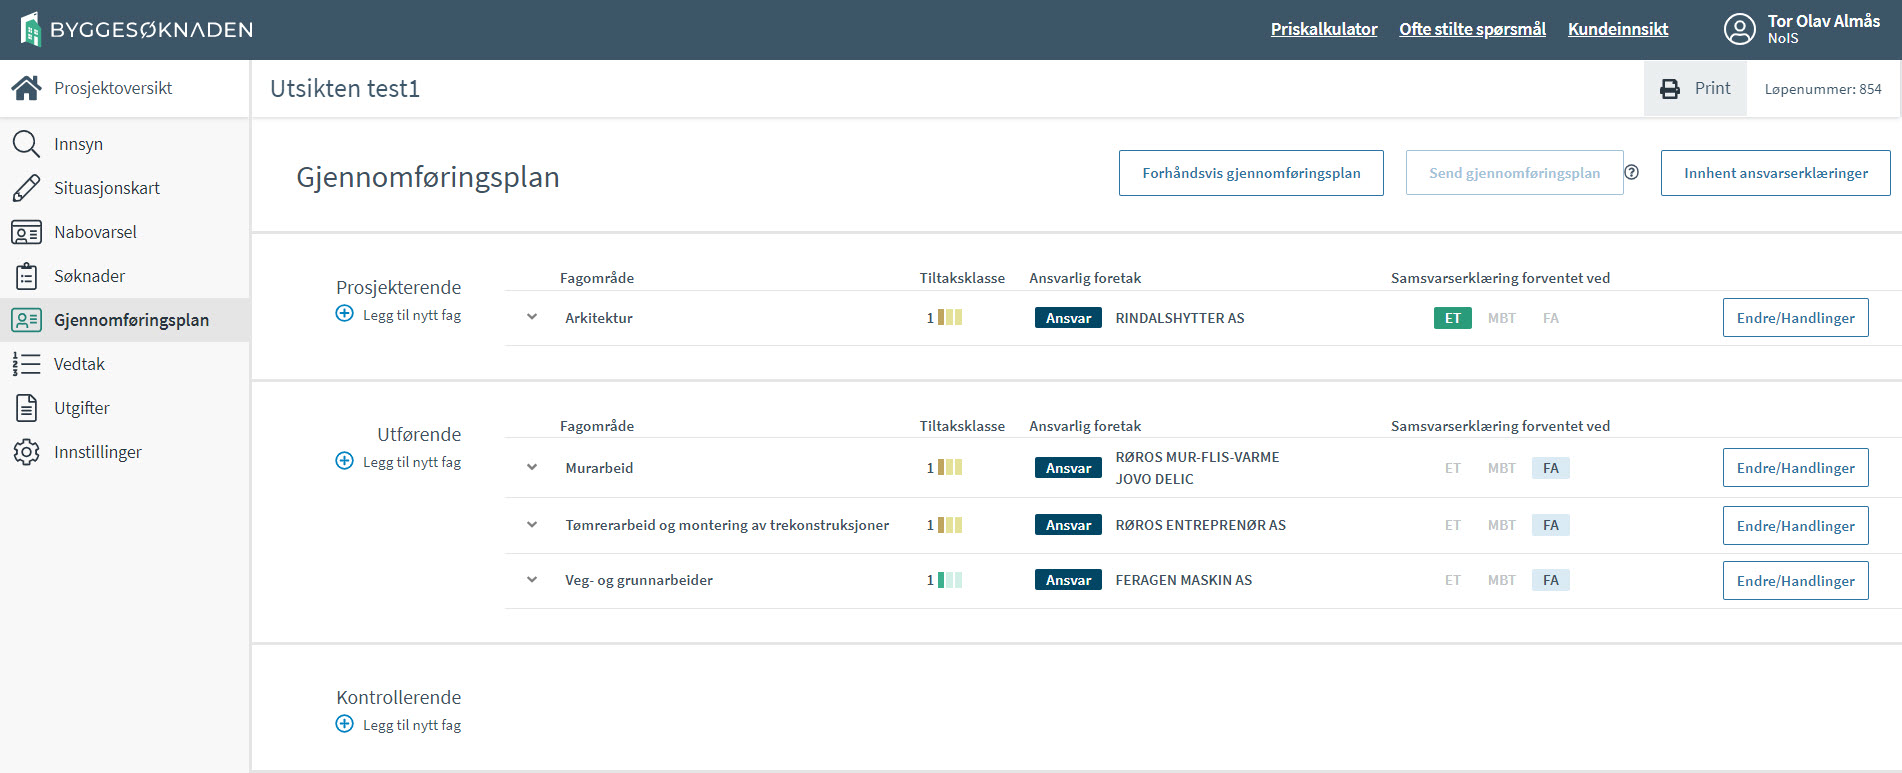Click Send gjennomføringsplan button
This screenshot has height=773, width=1902.
[x=1514, y=173]
